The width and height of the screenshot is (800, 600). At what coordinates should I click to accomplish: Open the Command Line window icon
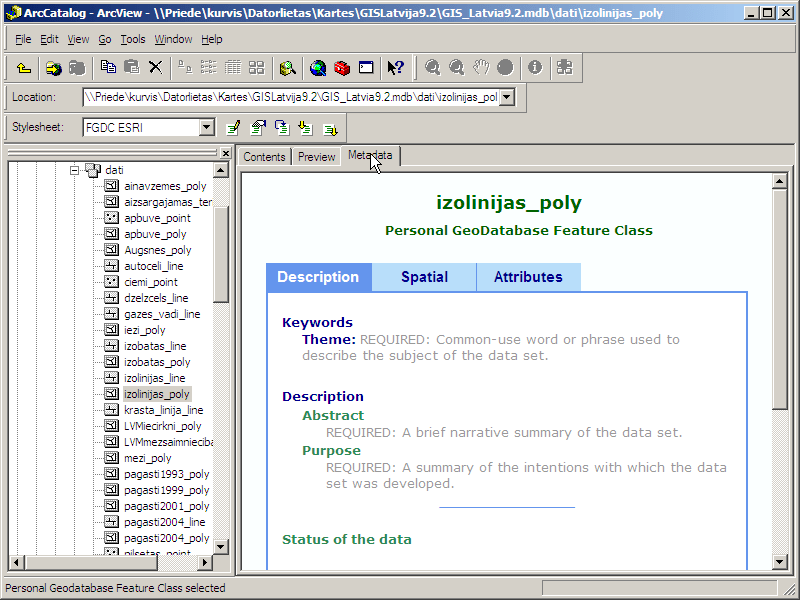366,68
